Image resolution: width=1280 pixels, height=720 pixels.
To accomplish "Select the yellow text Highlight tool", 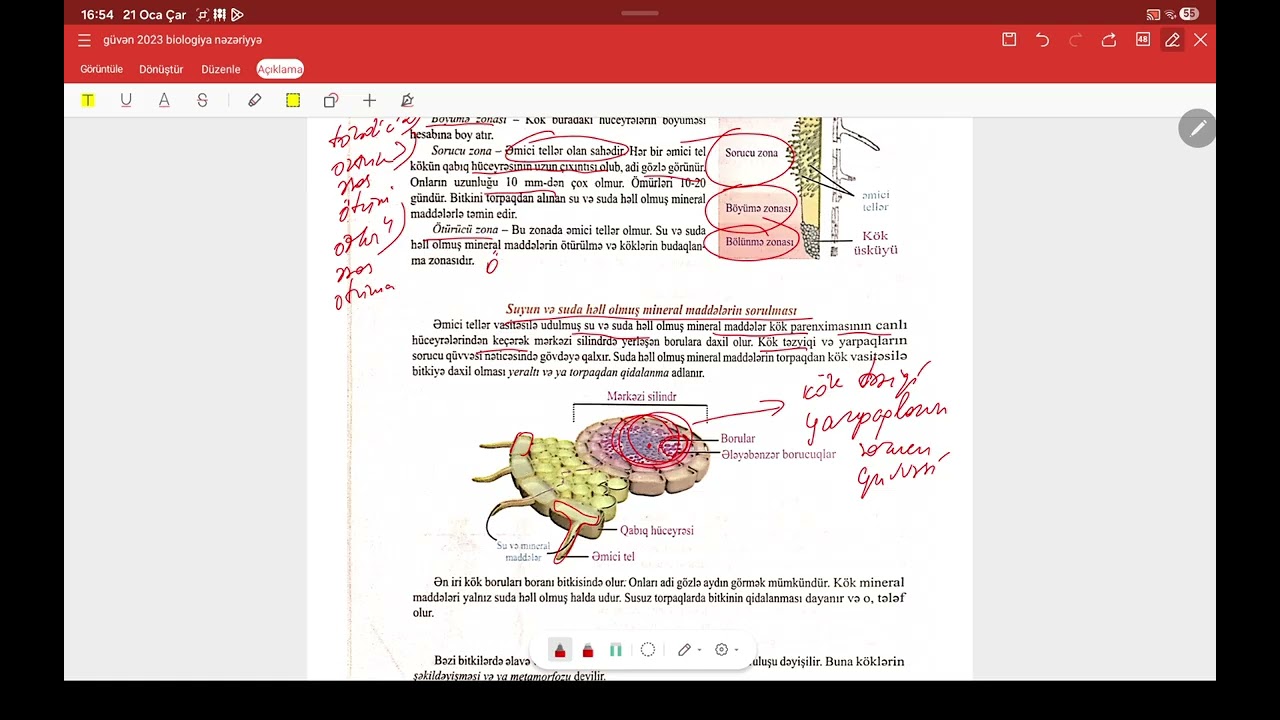I will [88, 100].
